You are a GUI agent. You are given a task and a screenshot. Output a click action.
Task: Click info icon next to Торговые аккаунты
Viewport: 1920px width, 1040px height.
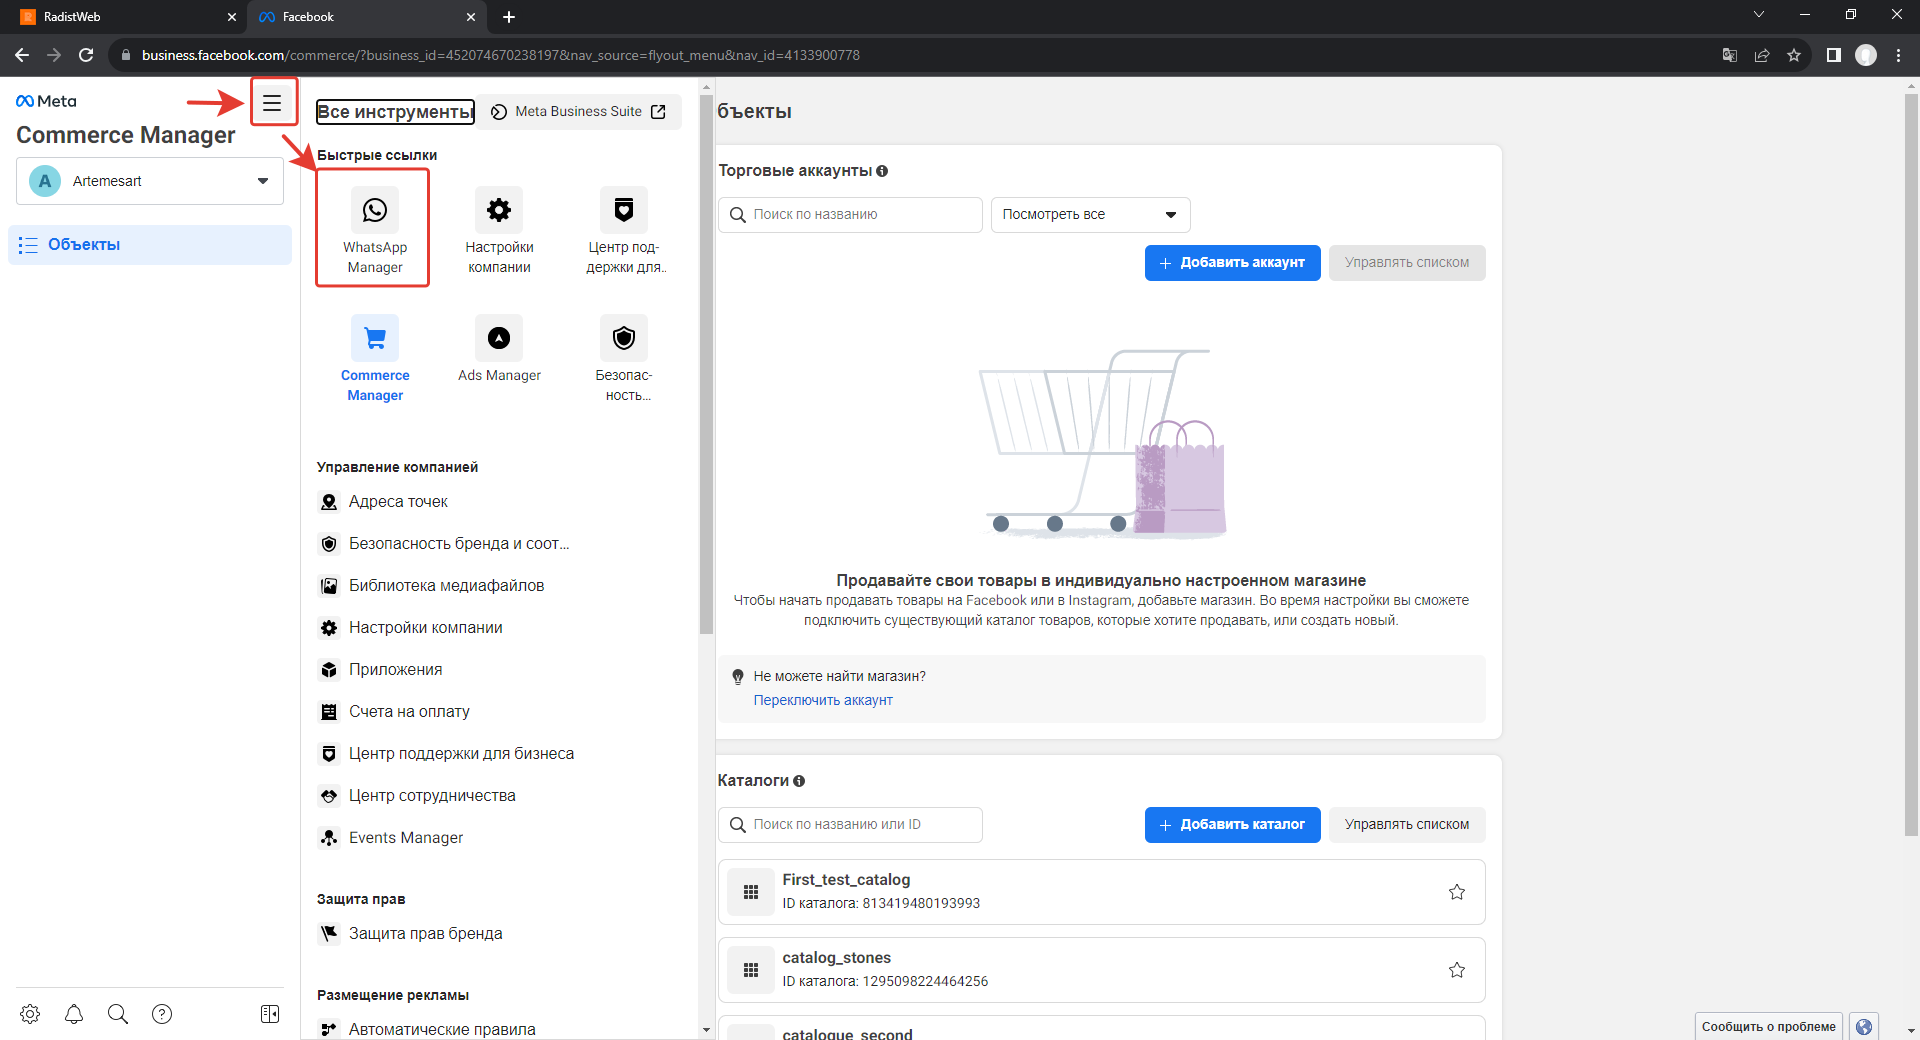coord(882,171)
